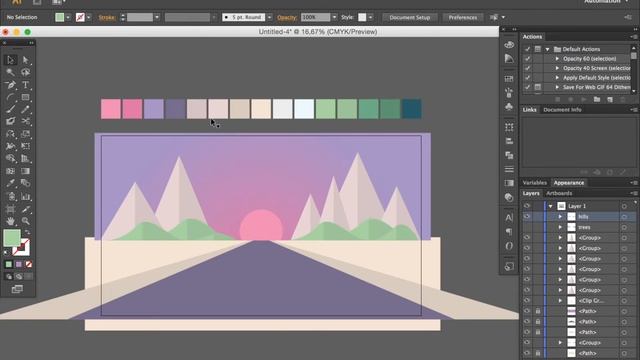The image size is (640, 360).
Task: Click the Document Setup button
Action: (x=409, y=18)
